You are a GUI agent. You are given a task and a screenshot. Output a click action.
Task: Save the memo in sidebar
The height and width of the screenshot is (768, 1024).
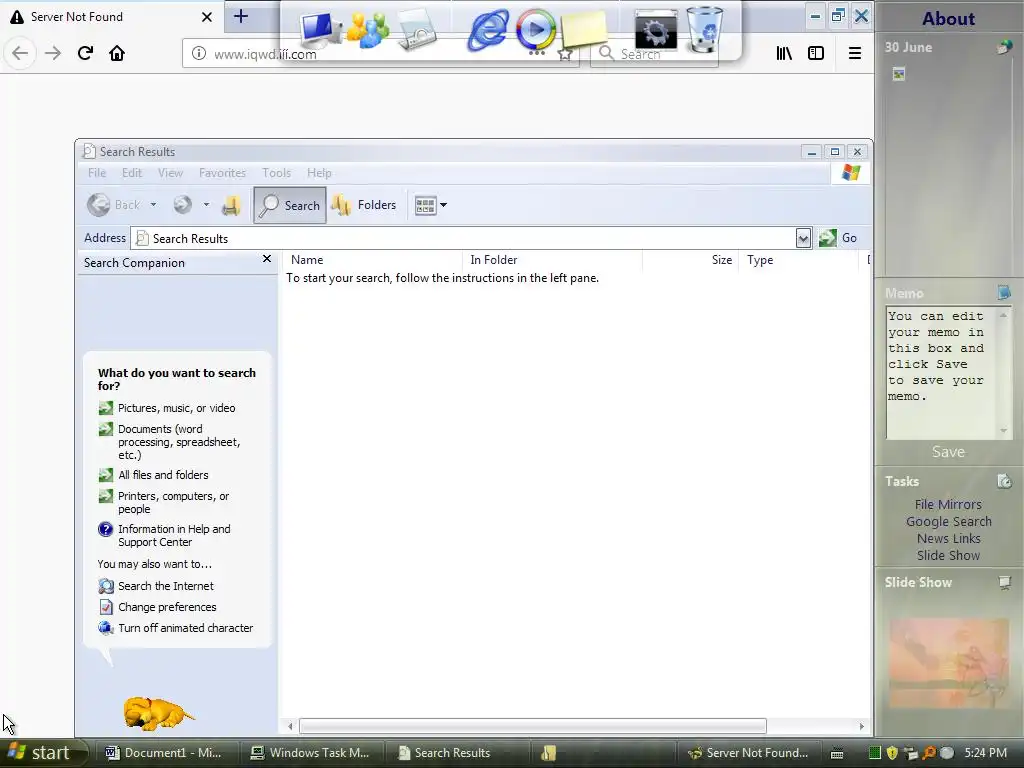(948, 452)
